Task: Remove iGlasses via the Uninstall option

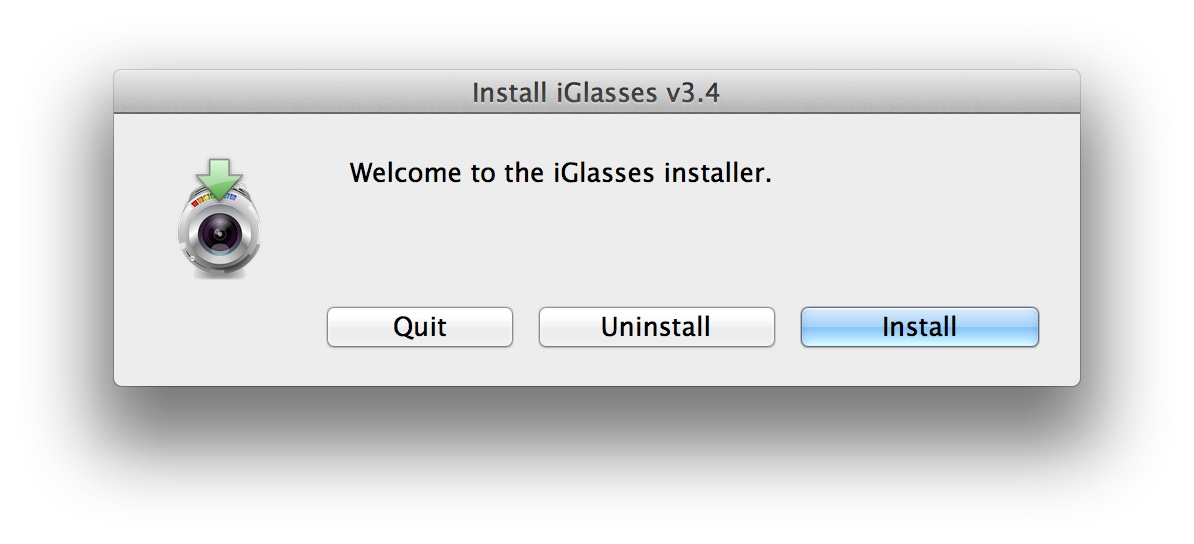Action: click(x=656, y=327)
